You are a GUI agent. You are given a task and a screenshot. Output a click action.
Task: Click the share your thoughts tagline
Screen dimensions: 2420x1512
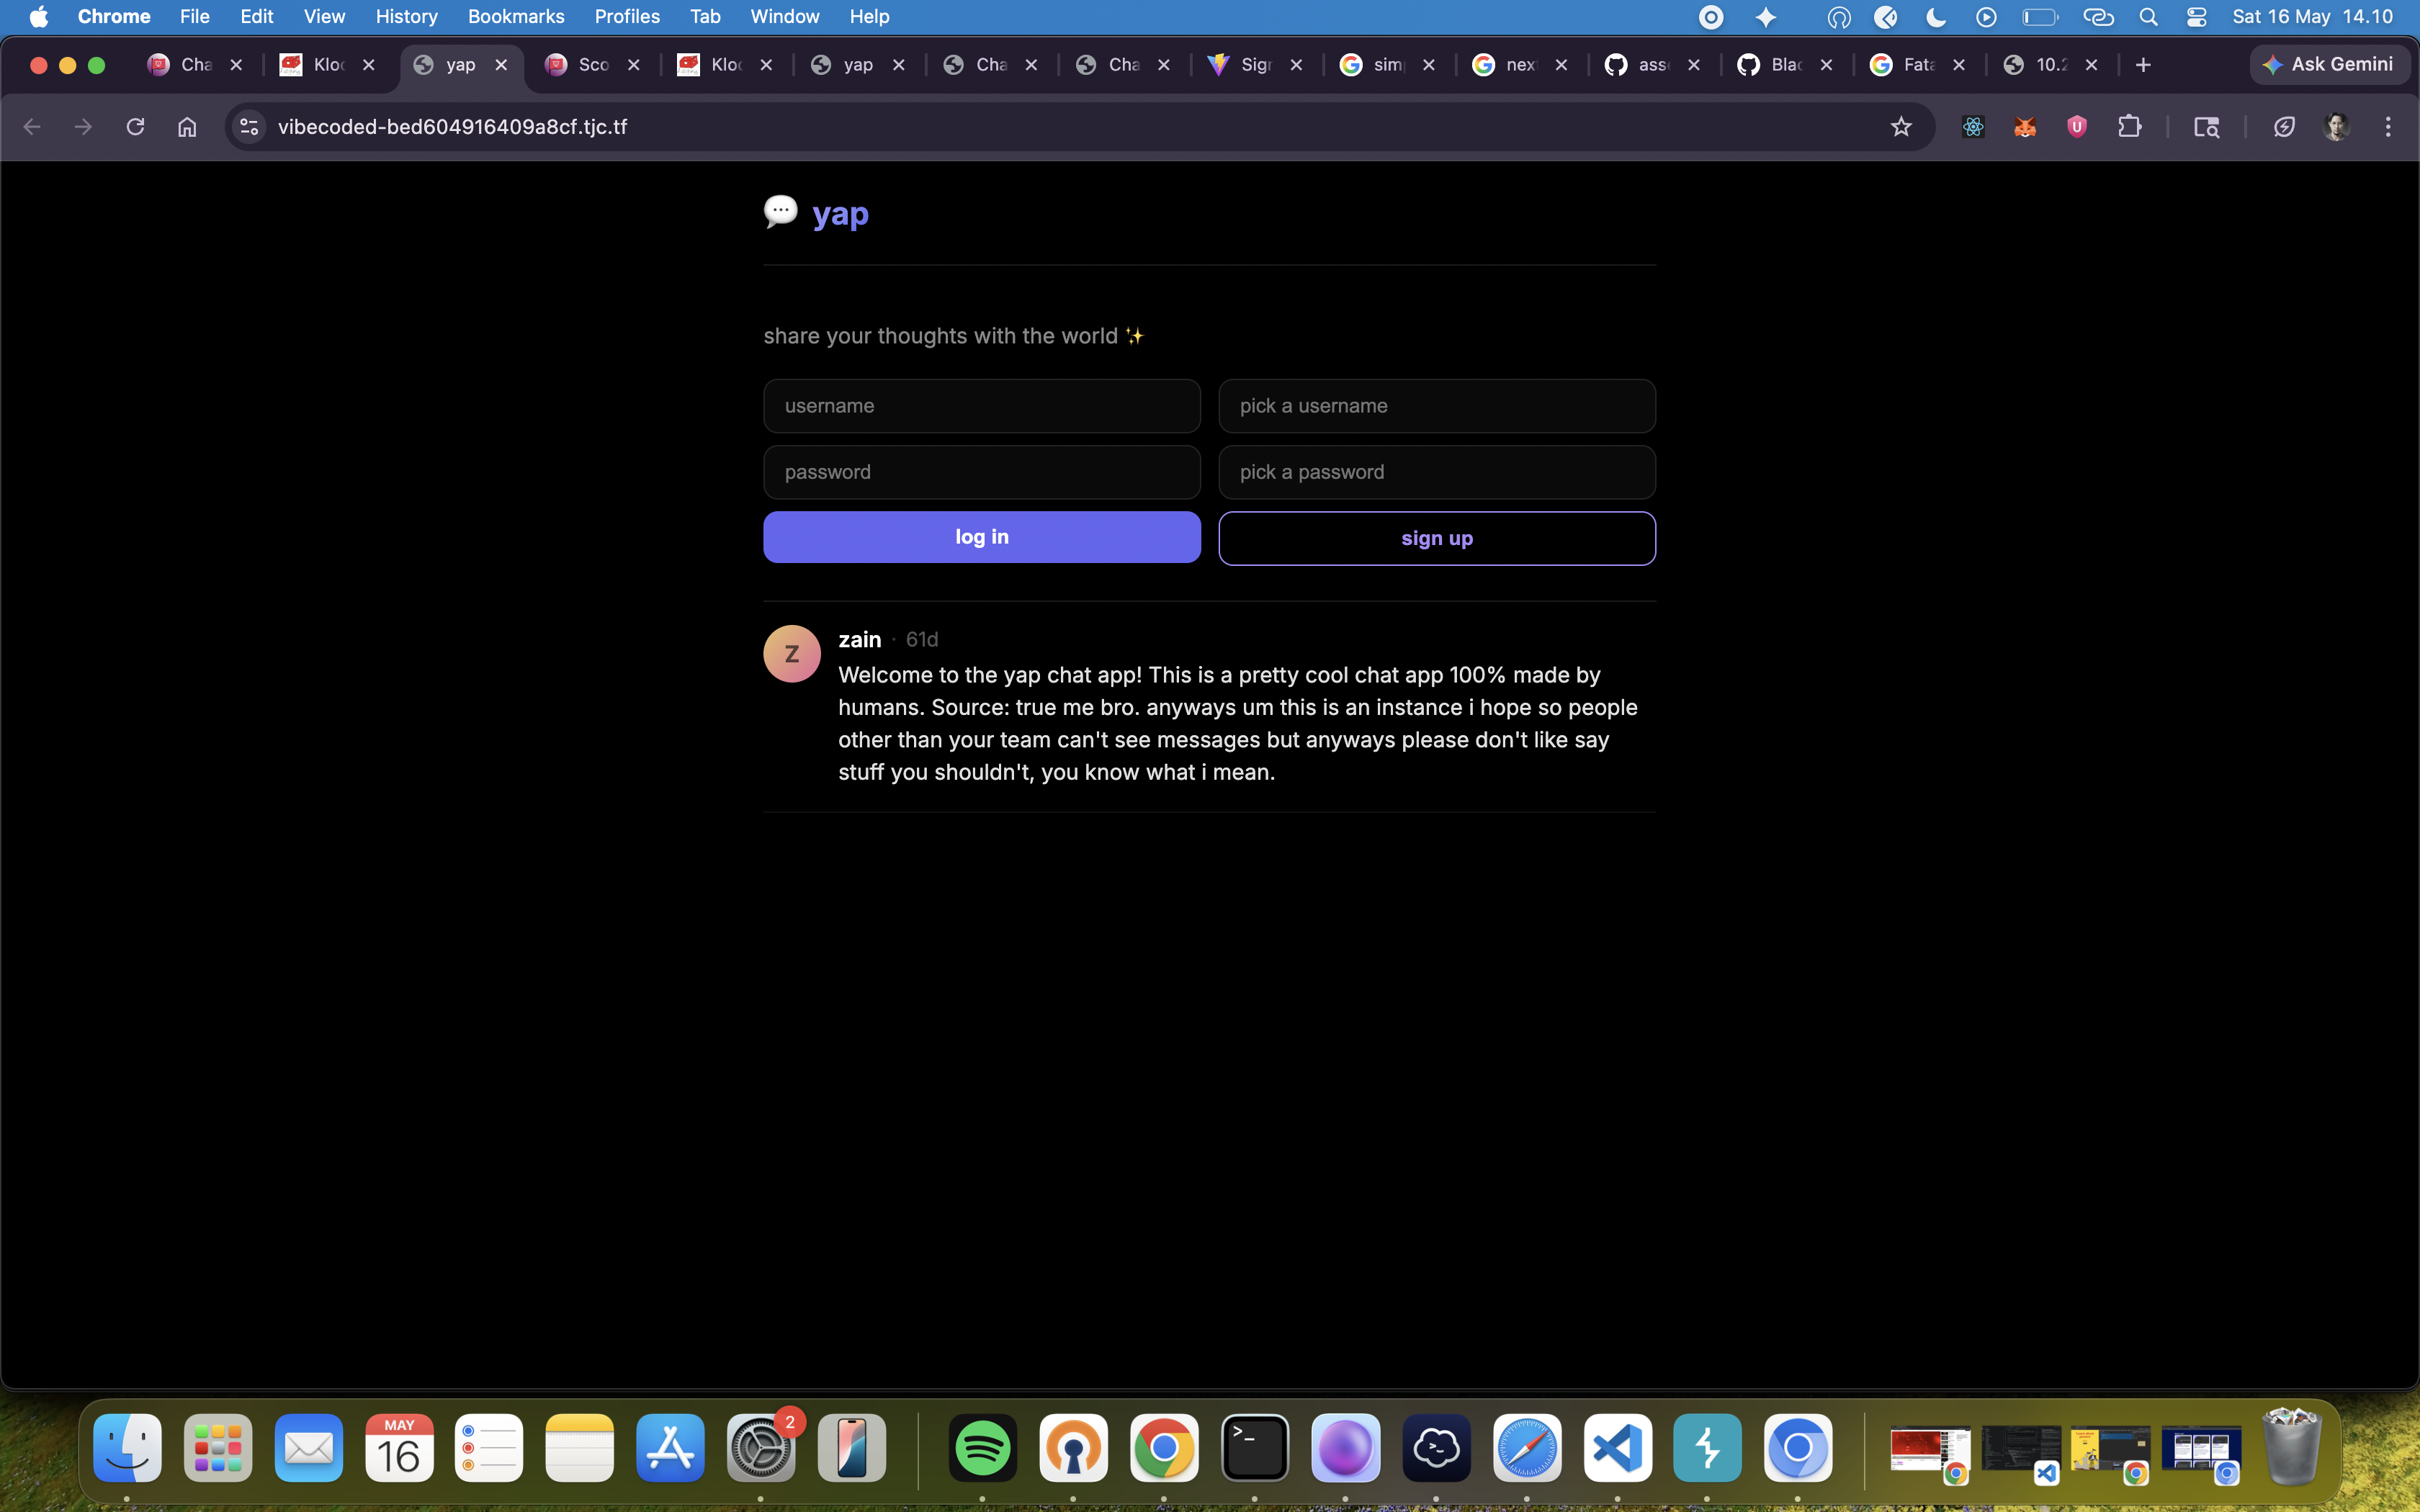tap(953, 336)
